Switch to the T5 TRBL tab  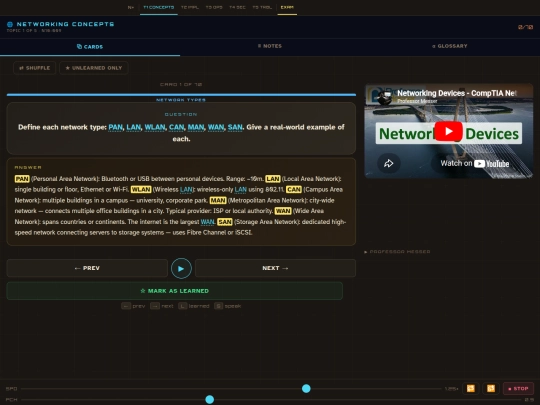click(x=262, y=7)
